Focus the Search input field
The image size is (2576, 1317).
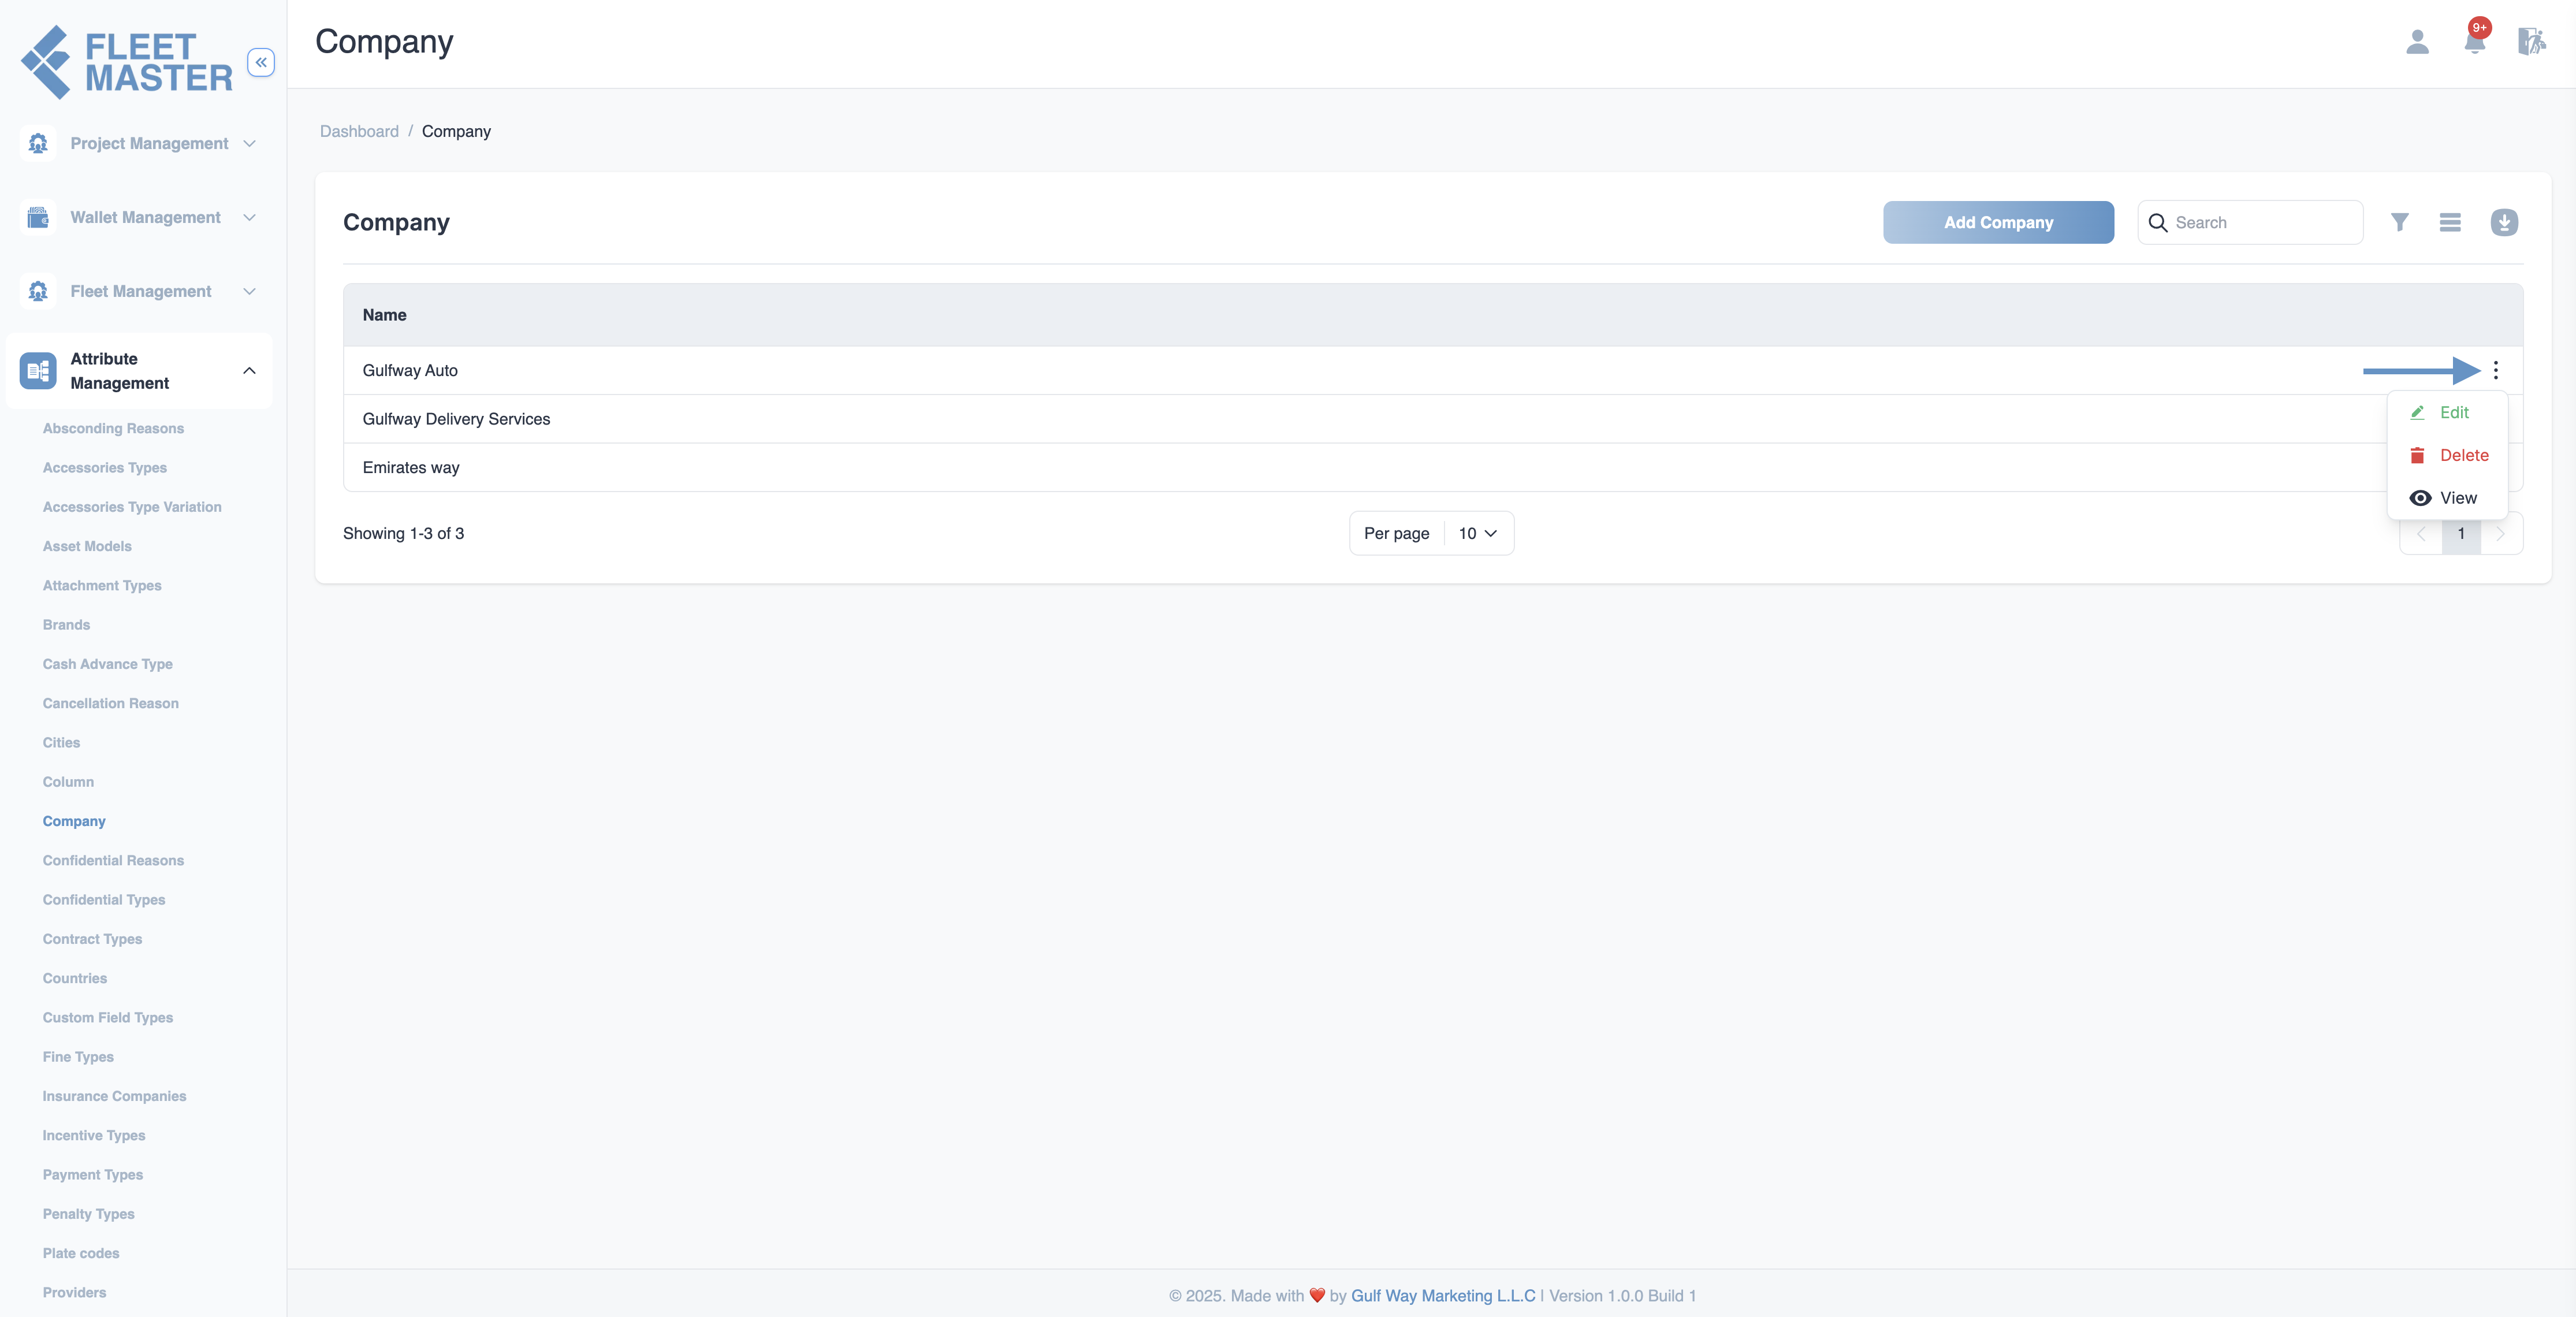[2250, 222]
